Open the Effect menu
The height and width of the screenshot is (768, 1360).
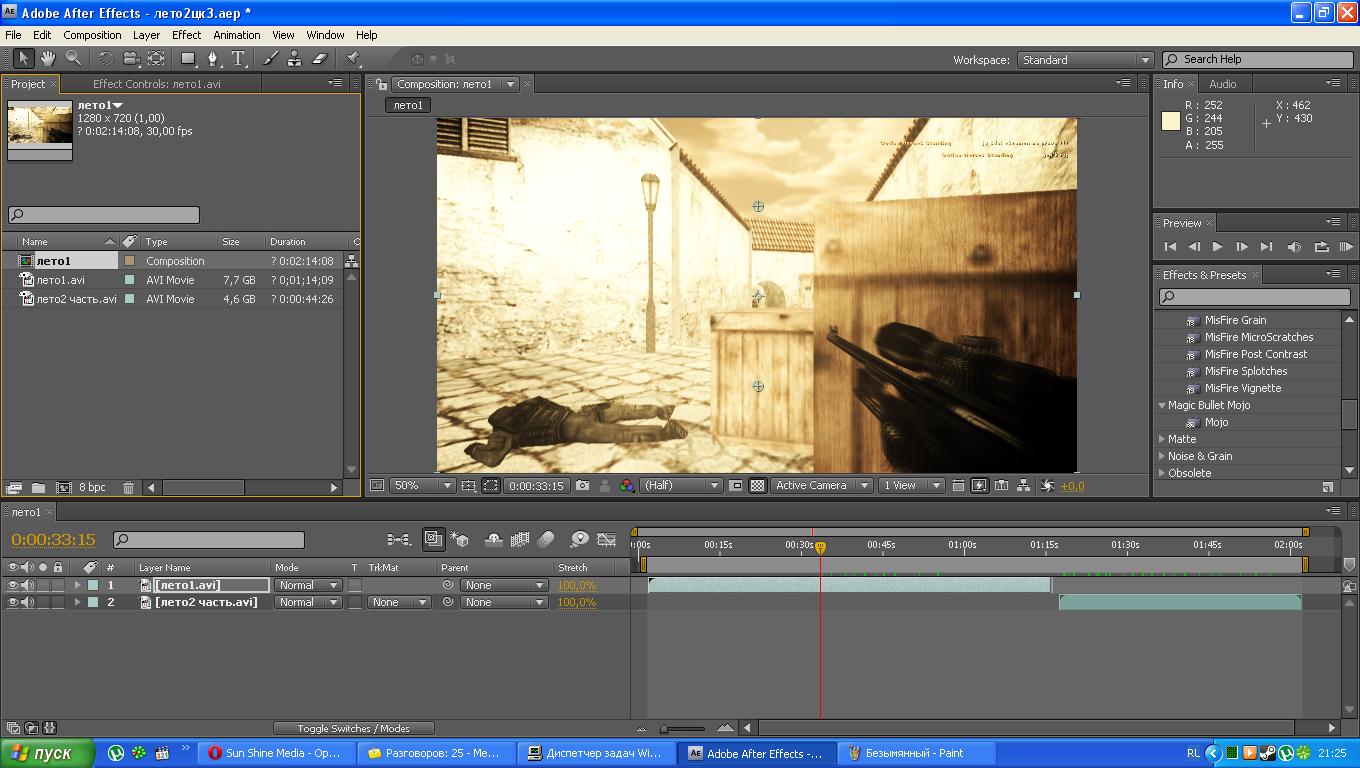186,34
